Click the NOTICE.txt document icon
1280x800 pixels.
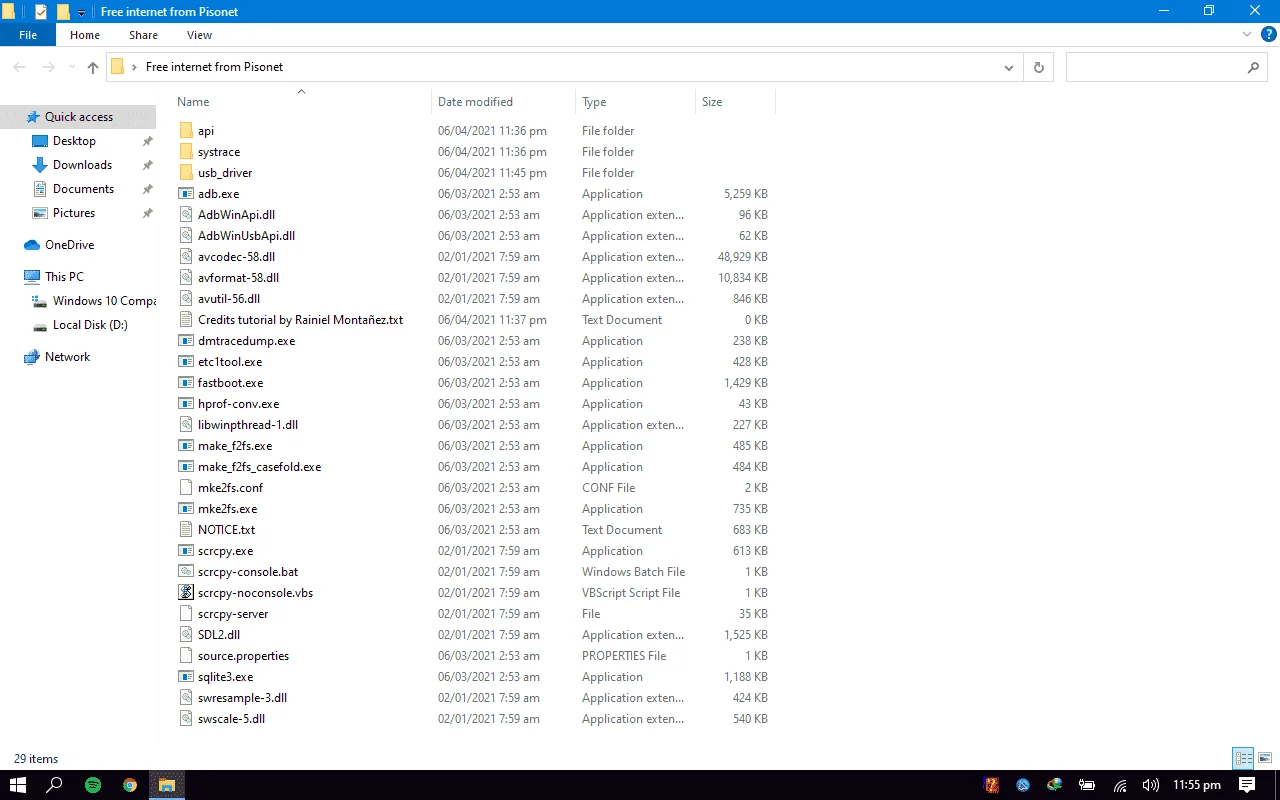[x=186, y=530]
